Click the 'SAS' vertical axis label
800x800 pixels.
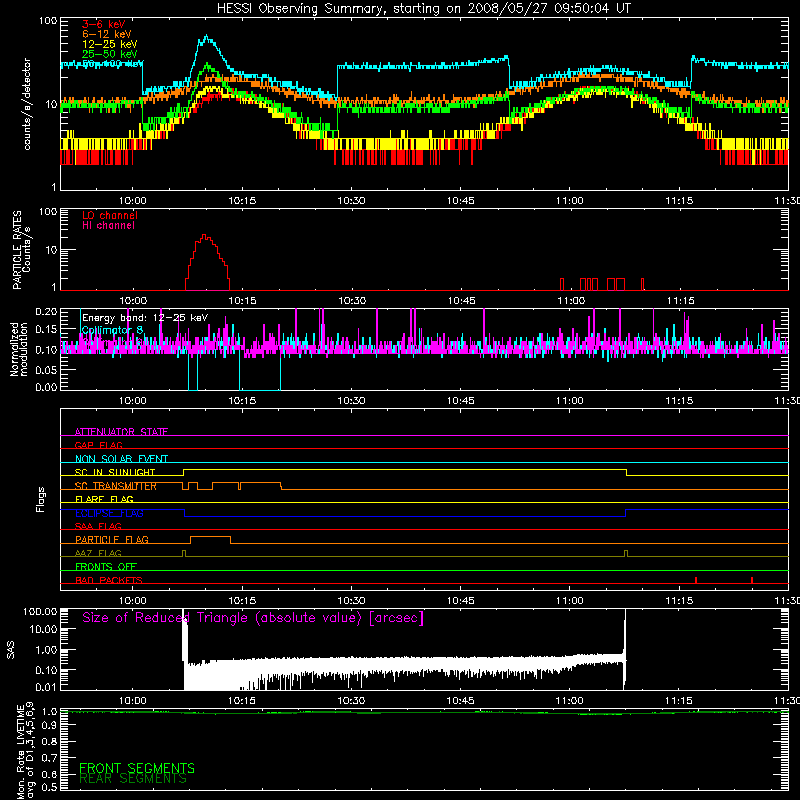(11, 649)
